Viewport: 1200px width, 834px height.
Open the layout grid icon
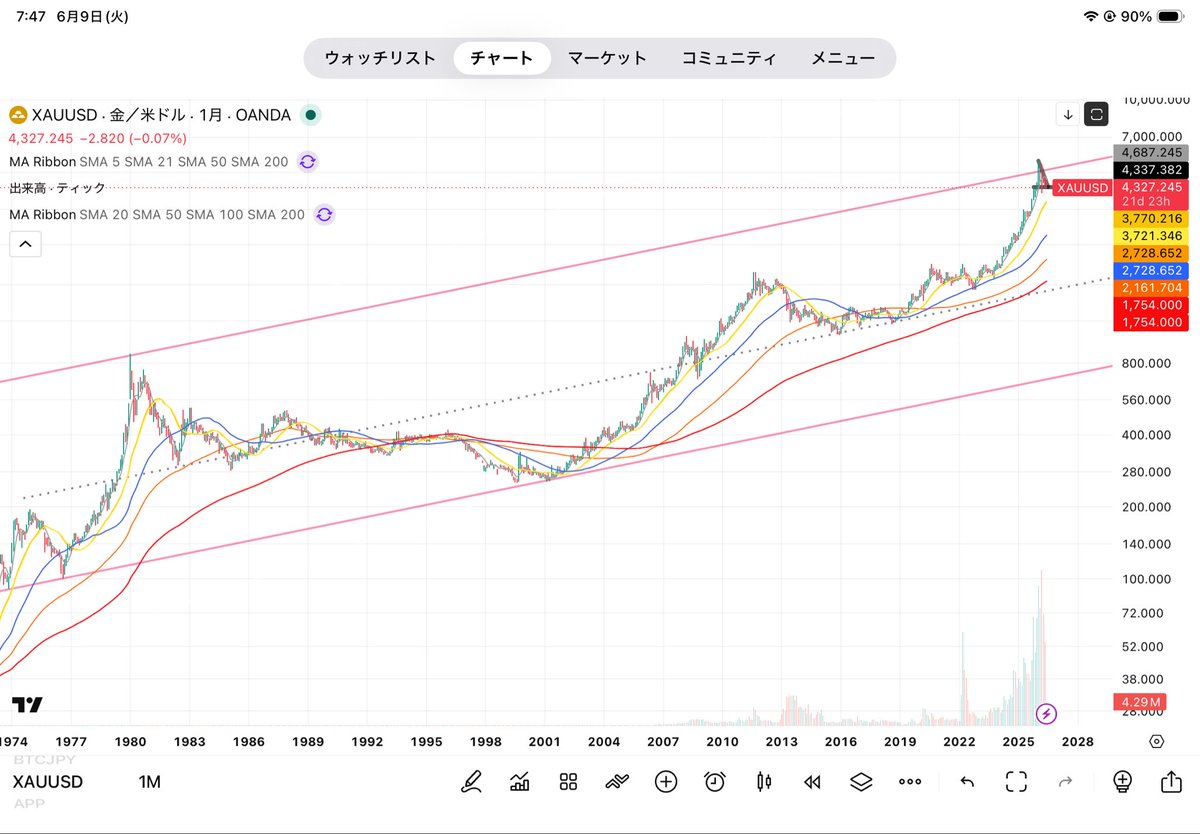(568, 782)
